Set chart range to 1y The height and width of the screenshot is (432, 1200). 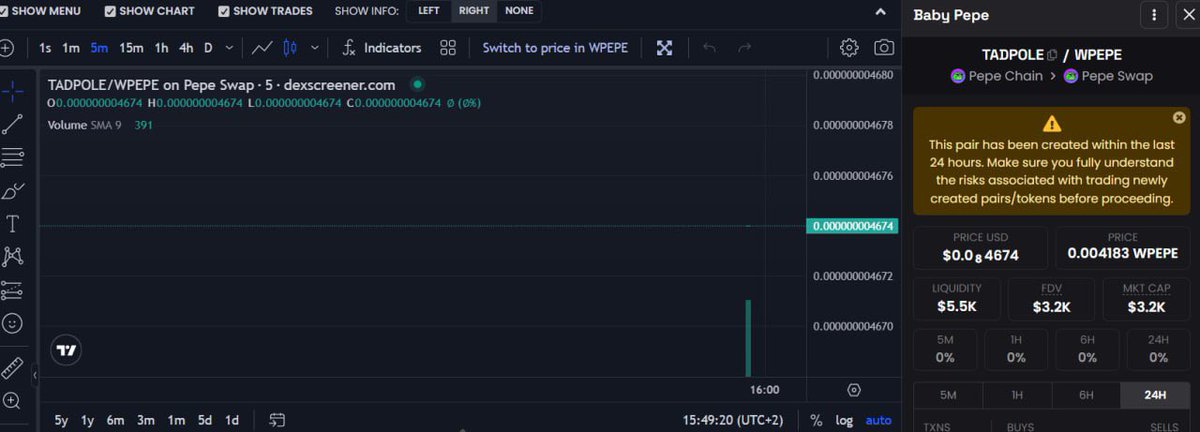[88, 420]
